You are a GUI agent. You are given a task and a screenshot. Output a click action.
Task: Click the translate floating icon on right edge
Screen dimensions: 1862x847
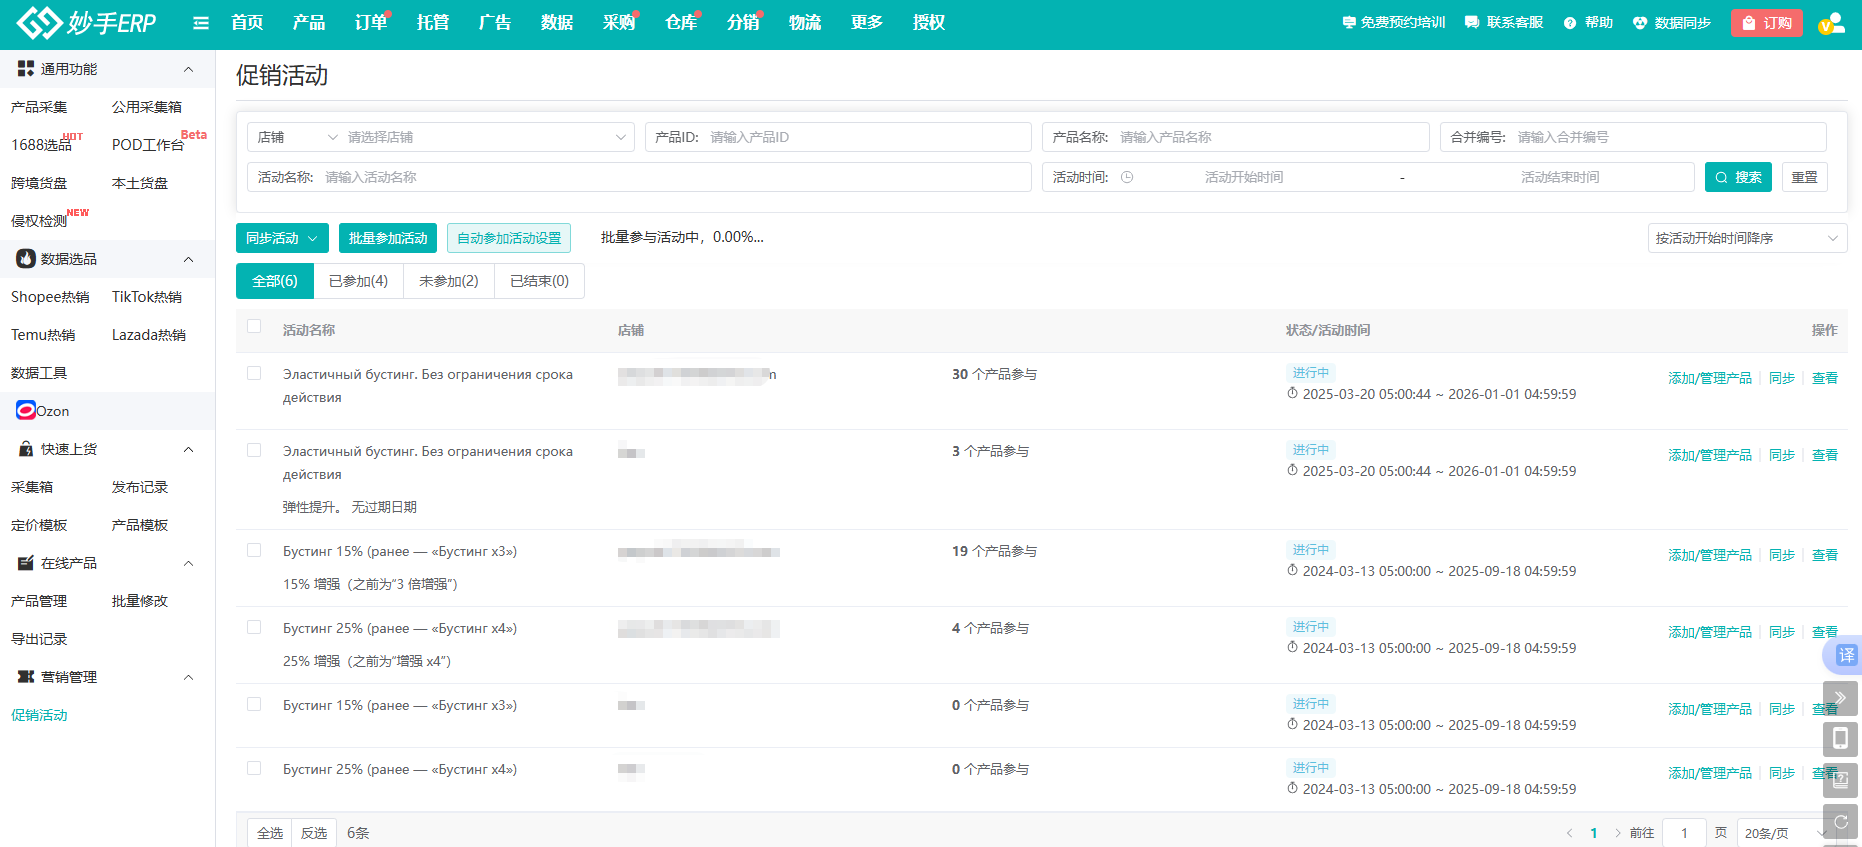coord(1845,655)
